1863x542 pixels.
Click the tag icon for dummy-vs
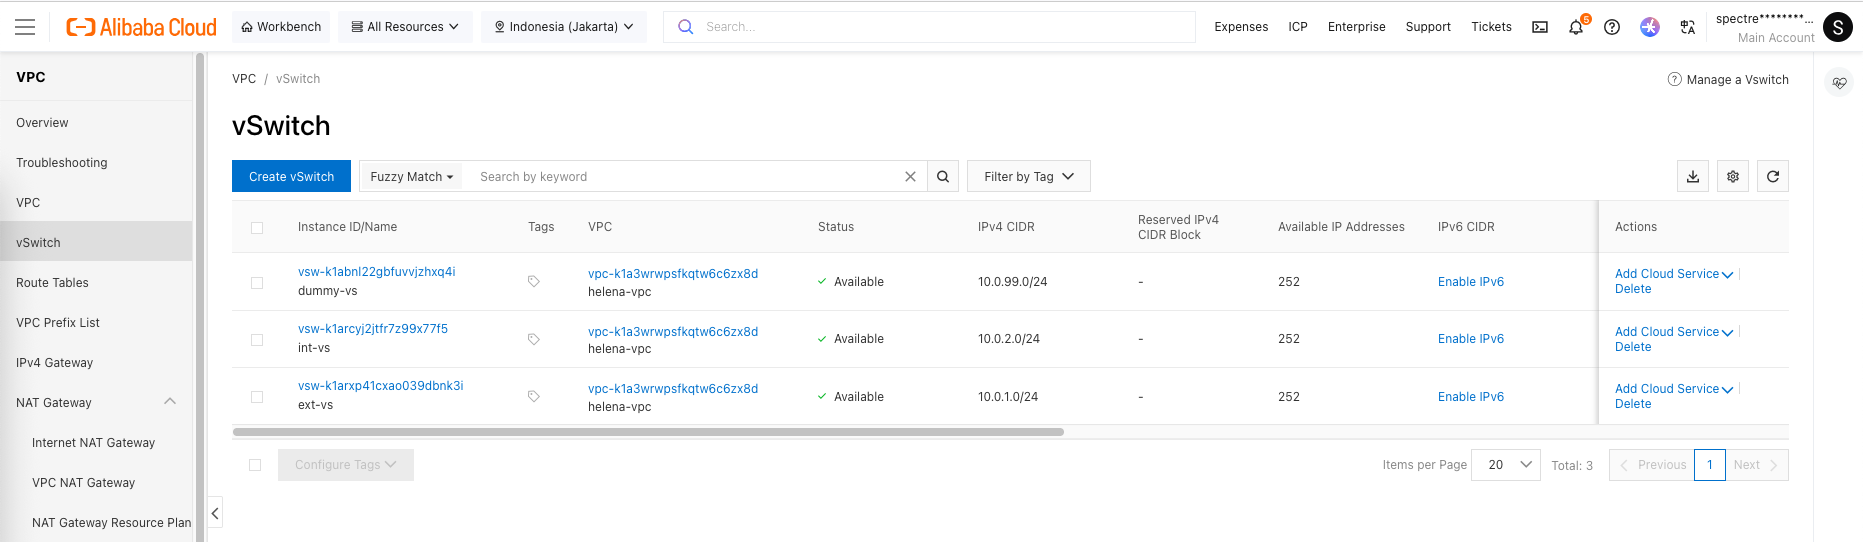534,282
